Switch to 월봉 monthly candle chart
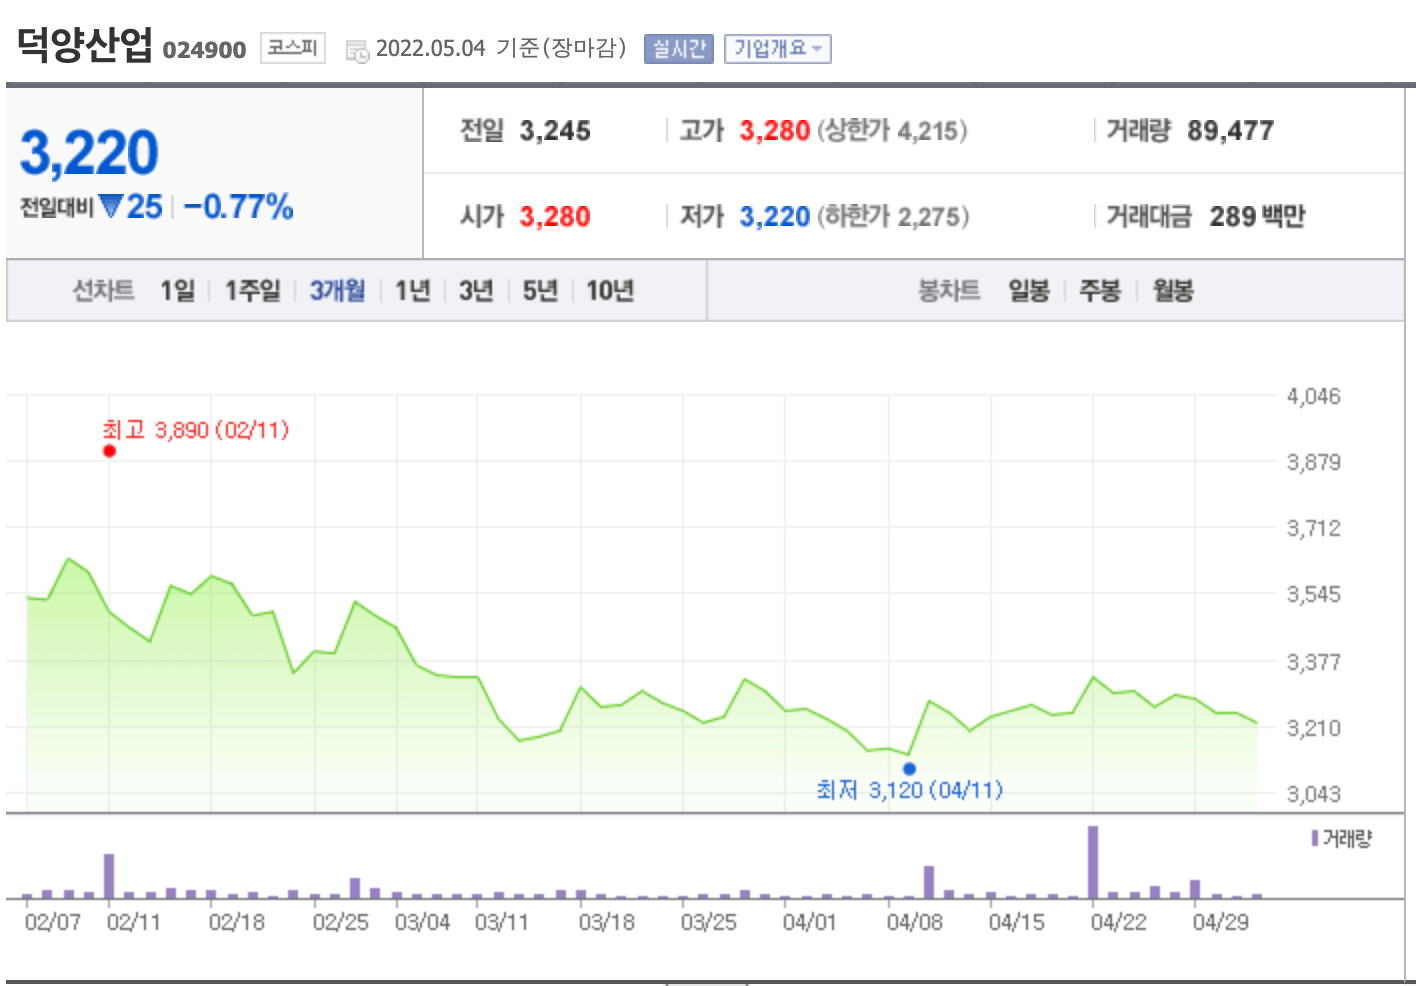 1173,291
